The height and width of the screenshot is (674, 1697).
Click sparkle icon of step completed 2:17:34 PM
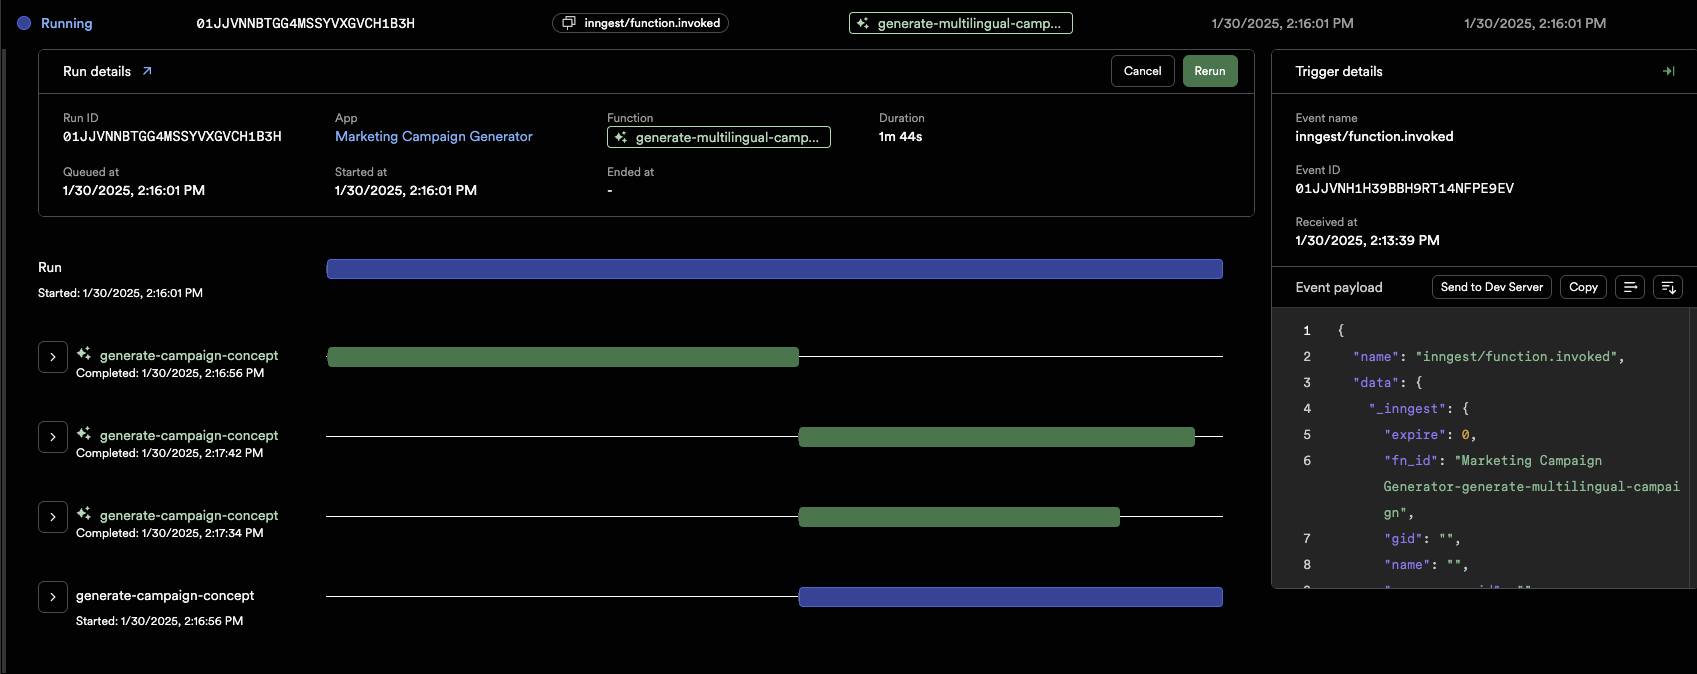[84, 514]
